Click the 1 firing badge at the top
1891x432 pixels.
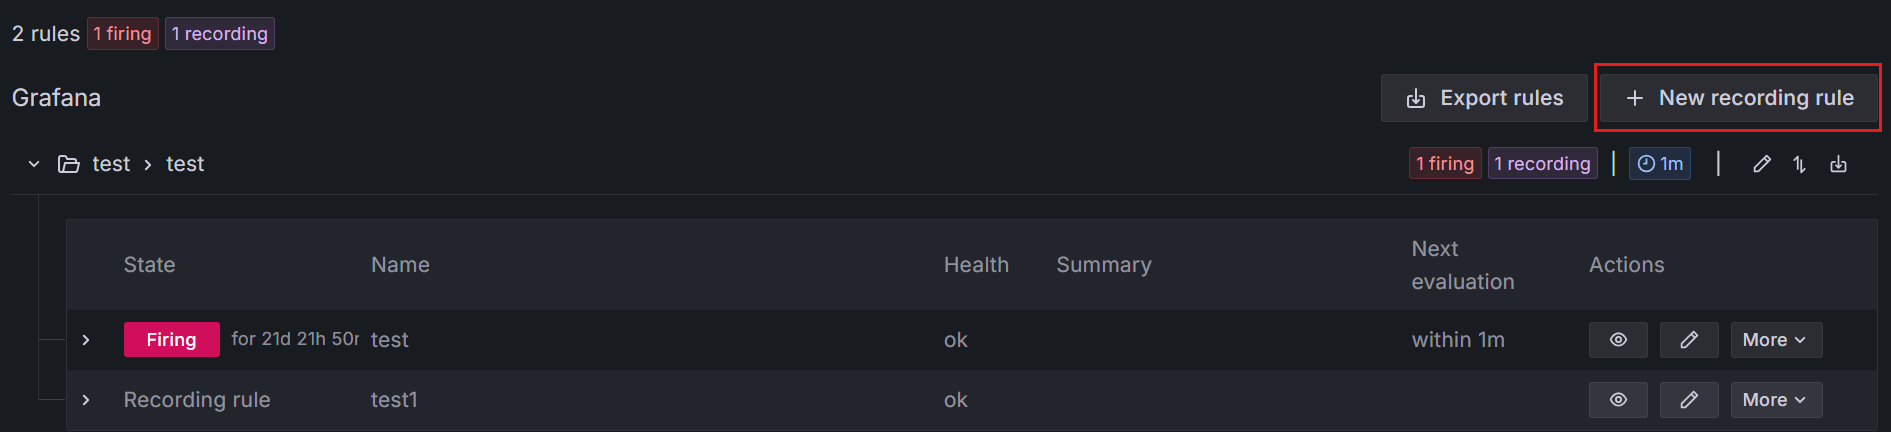point(122,34)
